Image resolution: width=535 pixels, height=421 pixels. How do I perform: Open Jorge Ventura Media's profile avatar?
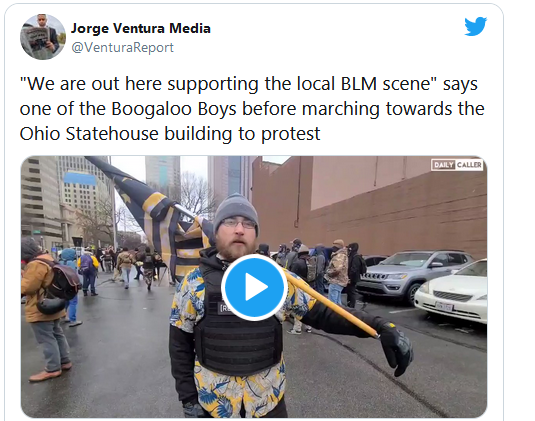[x=43, y=37]
